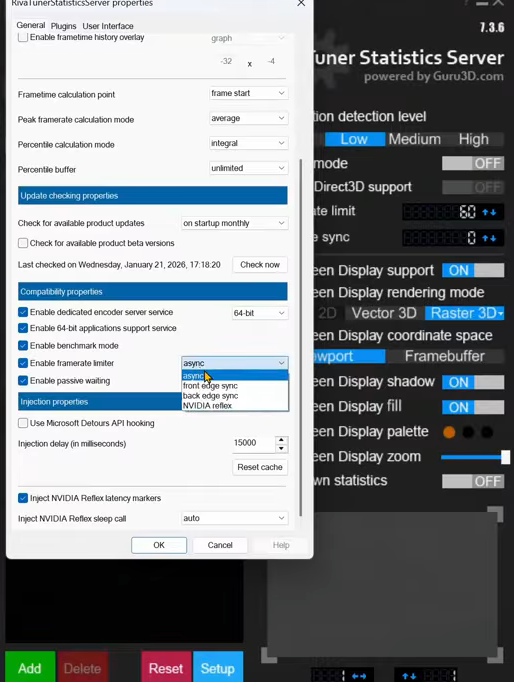Tick Enable frametime history overlay checkbox
Image resolution: width=514 pixels, height=682 pixels.
tap(23, 37)
